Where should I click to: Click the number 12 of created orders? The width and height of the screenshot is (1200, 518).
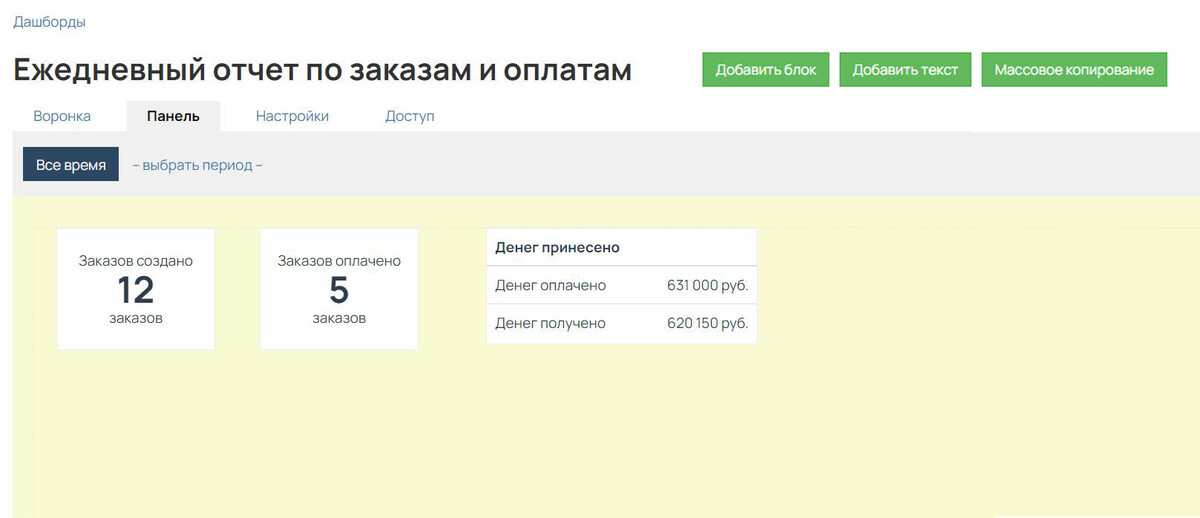(136, 290)
